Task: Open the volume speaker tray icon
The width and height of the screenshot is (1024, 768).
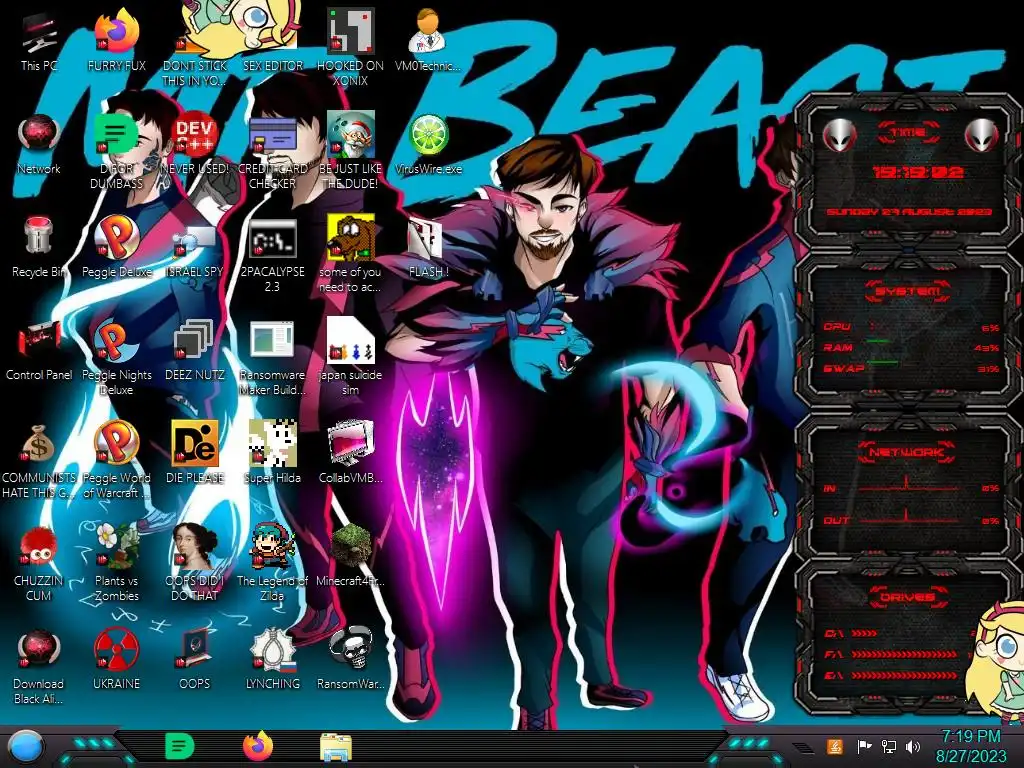Action: [x=913, y=746]
